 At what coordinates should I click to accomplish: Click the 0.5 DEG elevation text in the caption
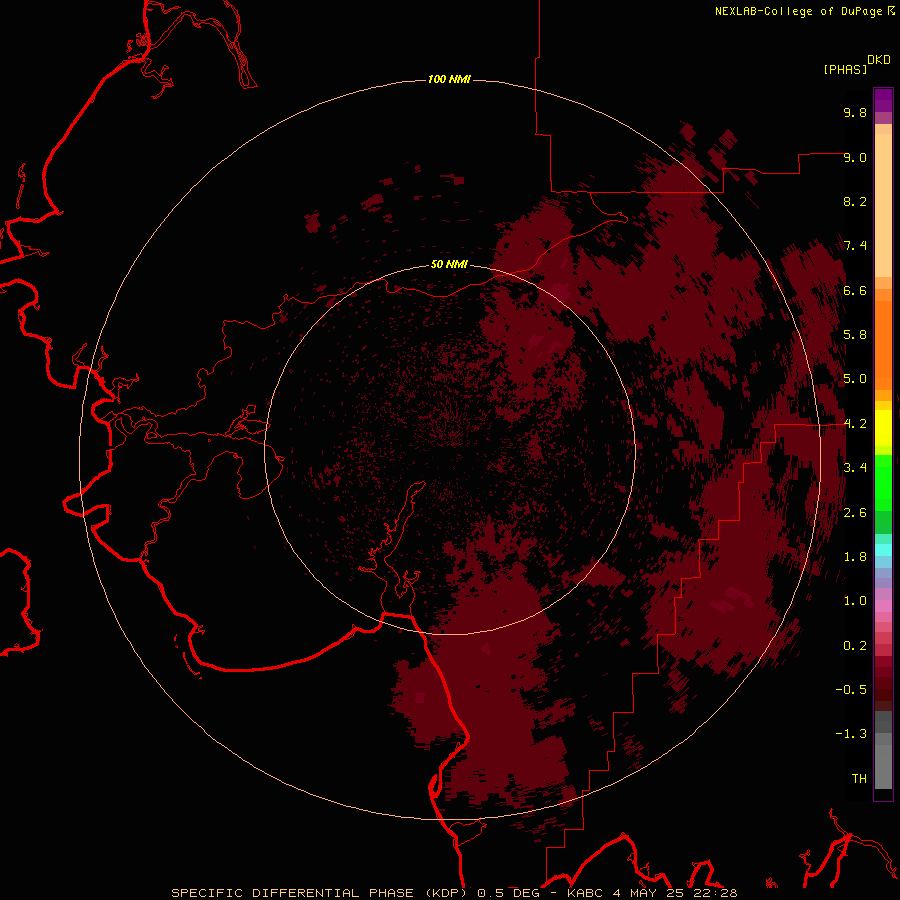pyautogui.click(x=509, y=893)
